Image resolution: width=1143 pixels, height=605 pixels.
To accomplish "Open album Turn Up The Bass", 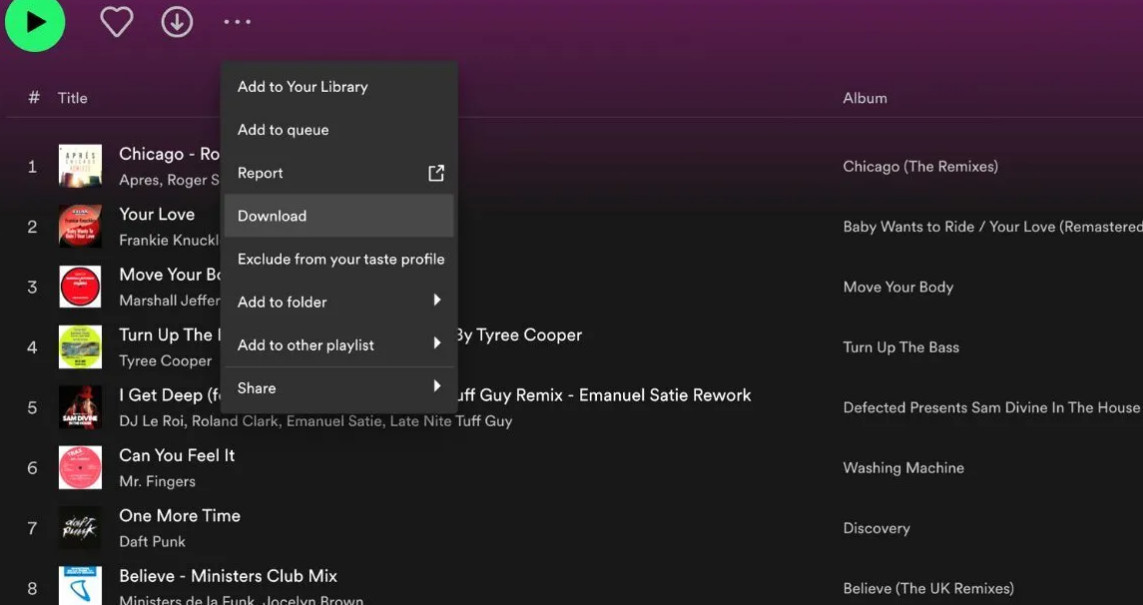I will [901, 348].
